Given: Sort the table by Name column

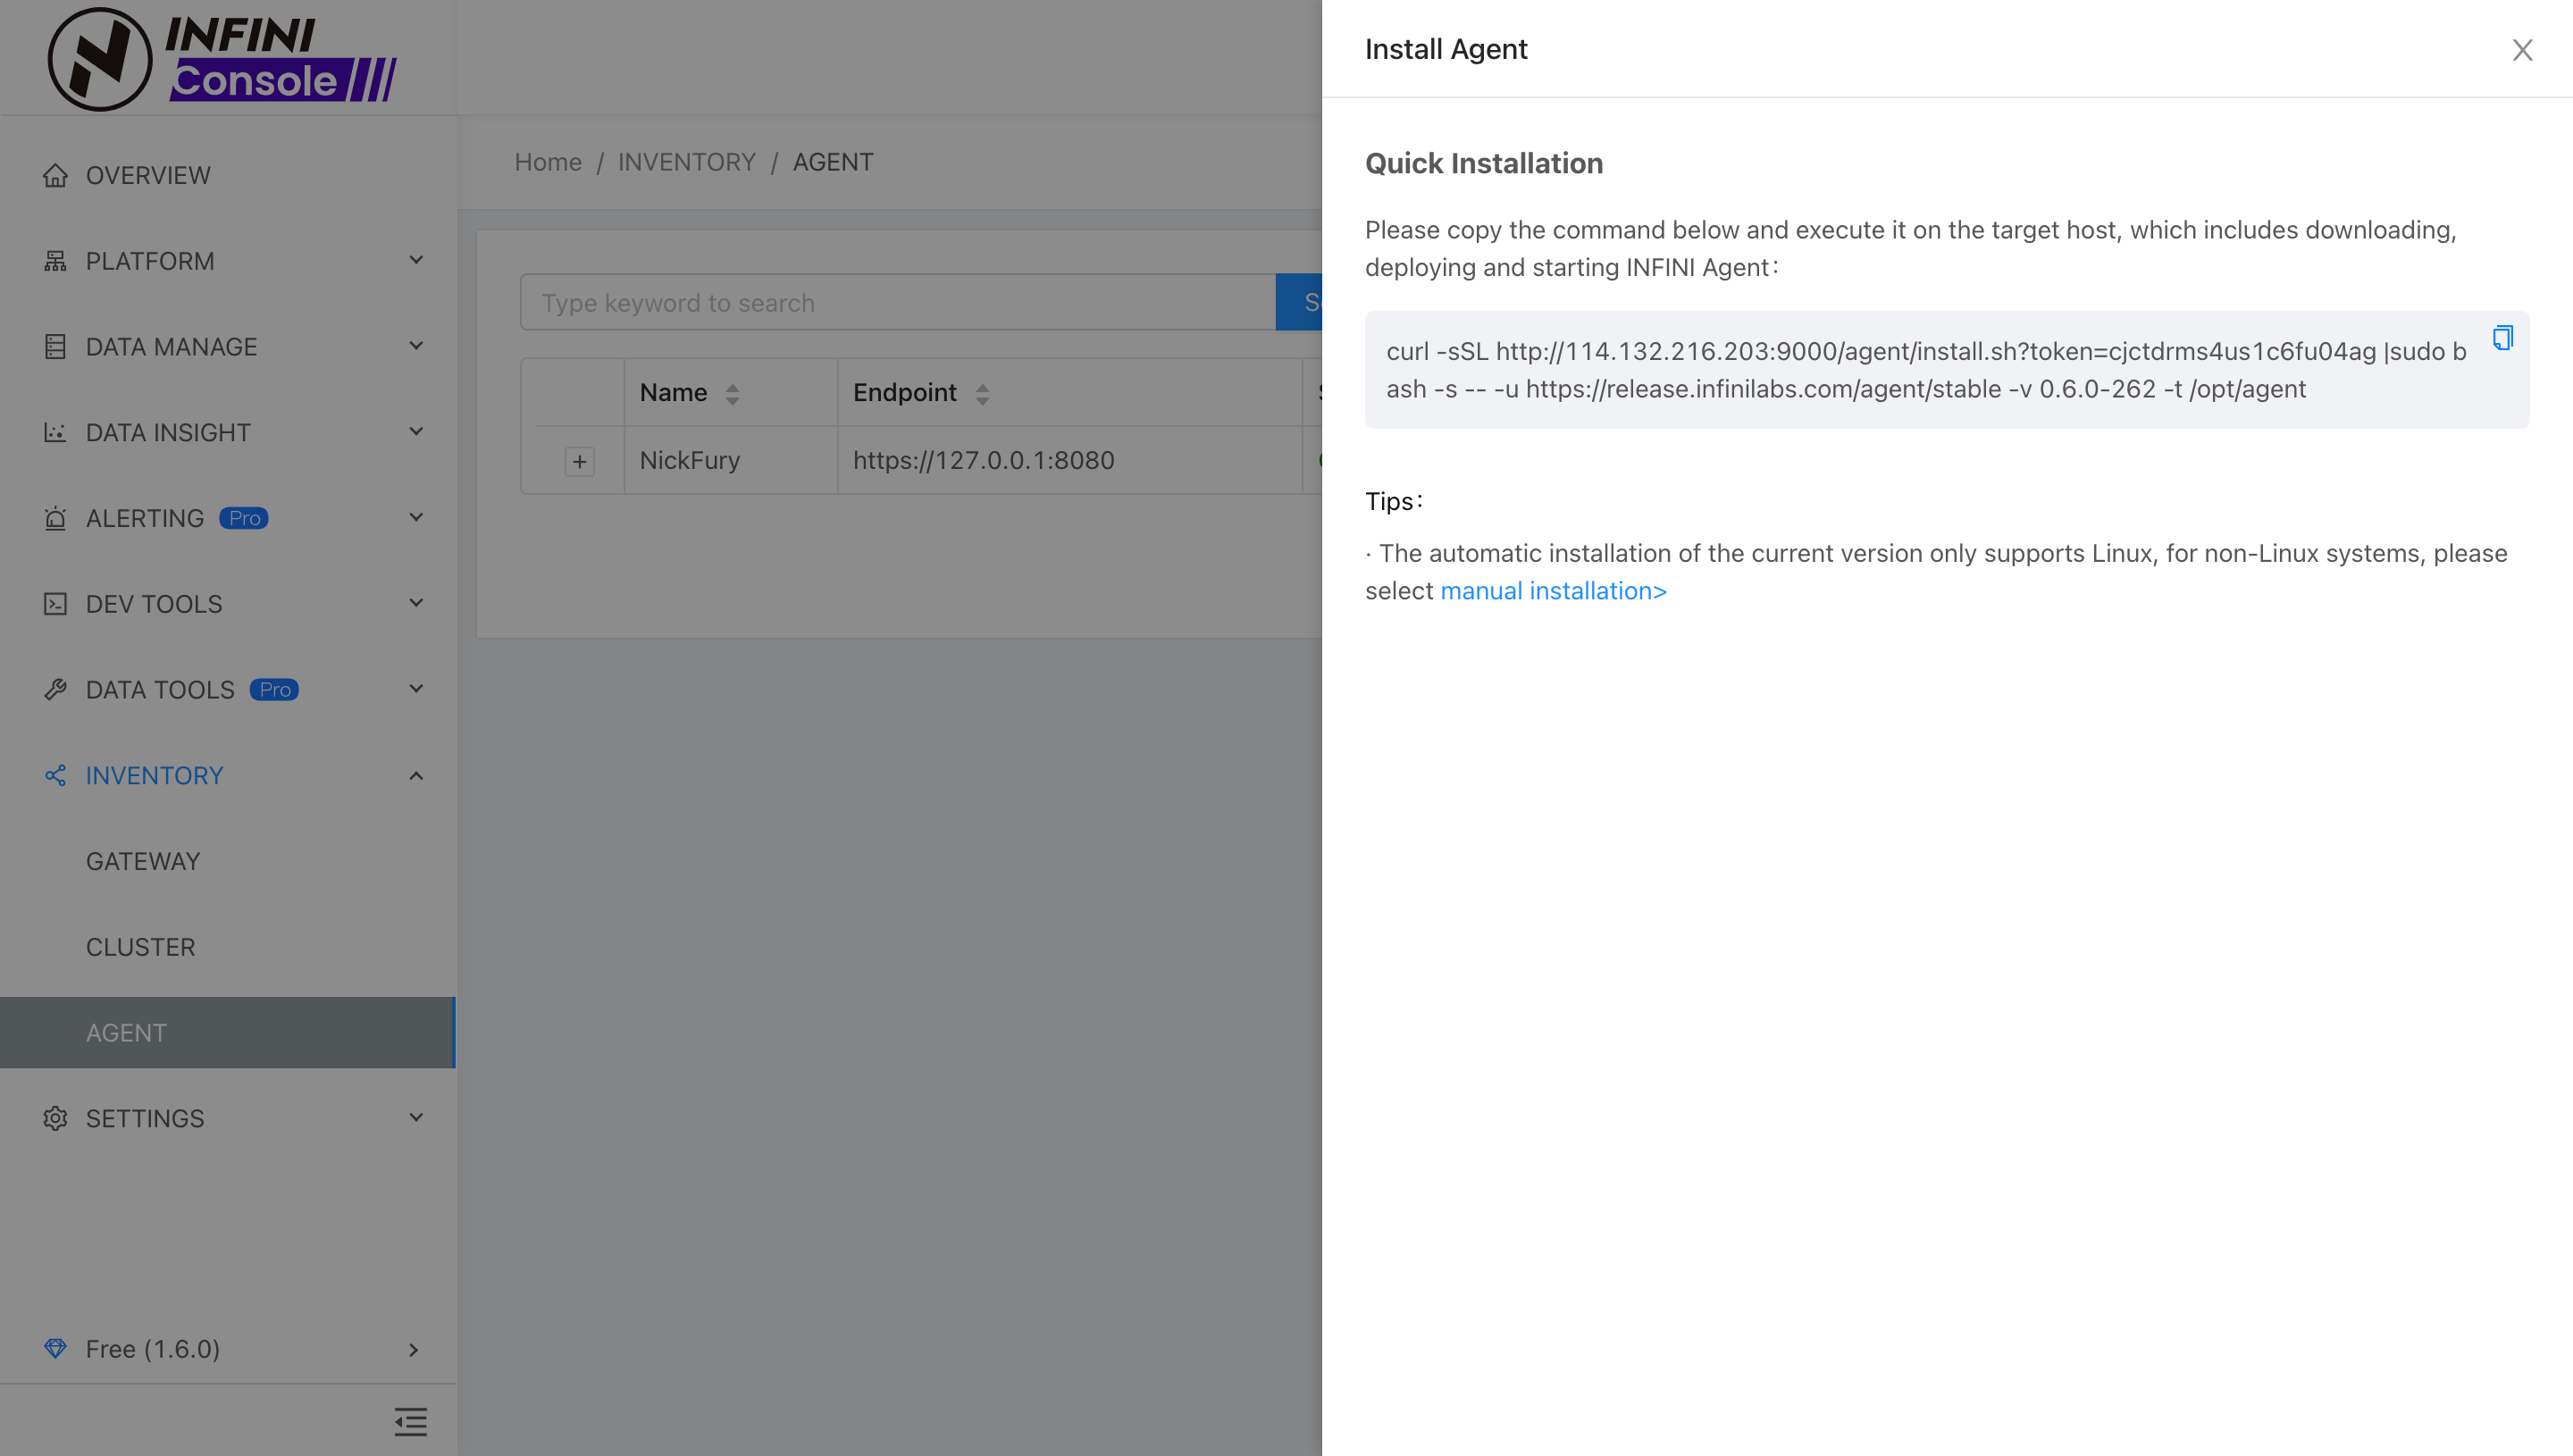Looking at the screenshot, I should [732, 393].
